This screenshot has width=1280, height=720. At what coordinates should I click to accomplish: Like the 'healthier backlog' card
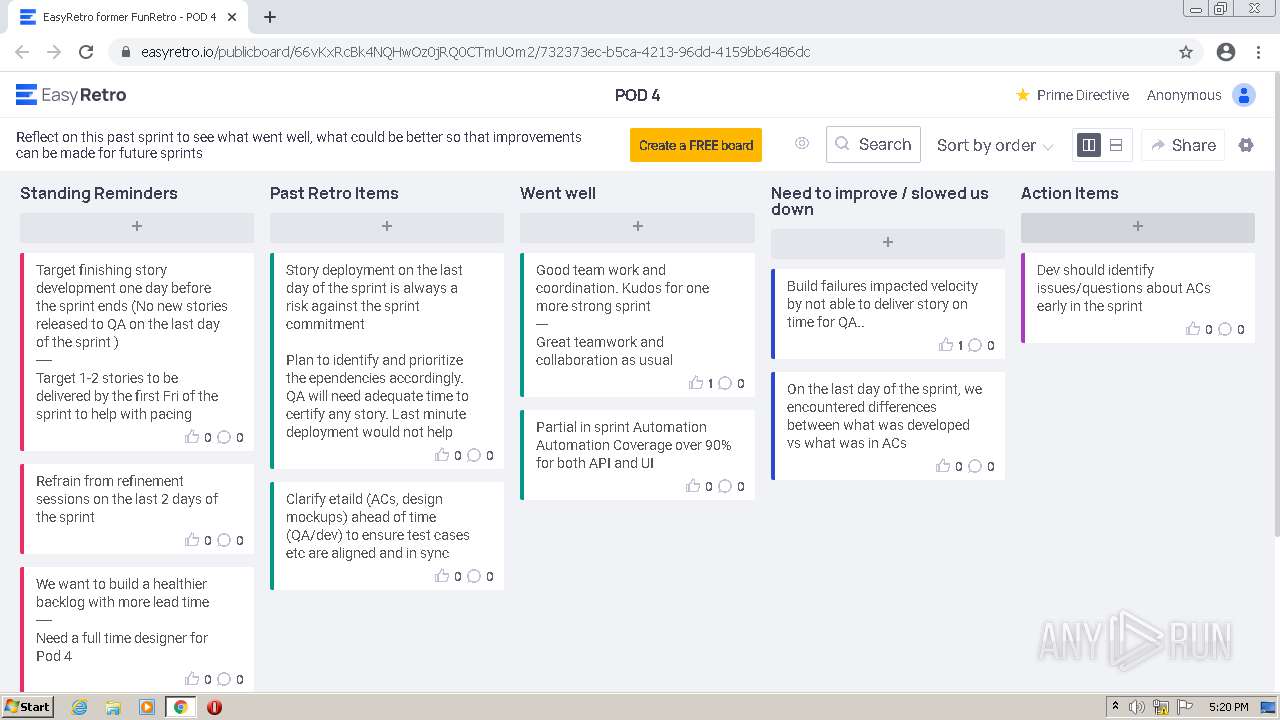click(192, 679)
